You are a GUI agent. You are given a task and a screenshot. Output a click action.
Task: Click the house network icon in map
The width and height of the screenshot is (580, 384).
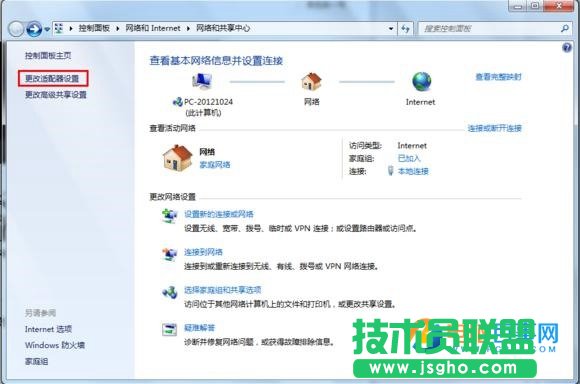pyautogui.click(x=311, y=81)
